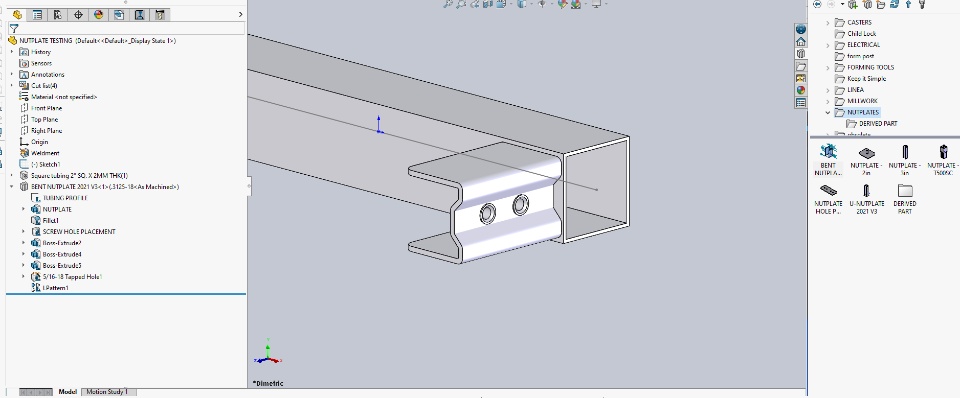
Task: Select the Sensors folder icon
Action: pos(24,63)
